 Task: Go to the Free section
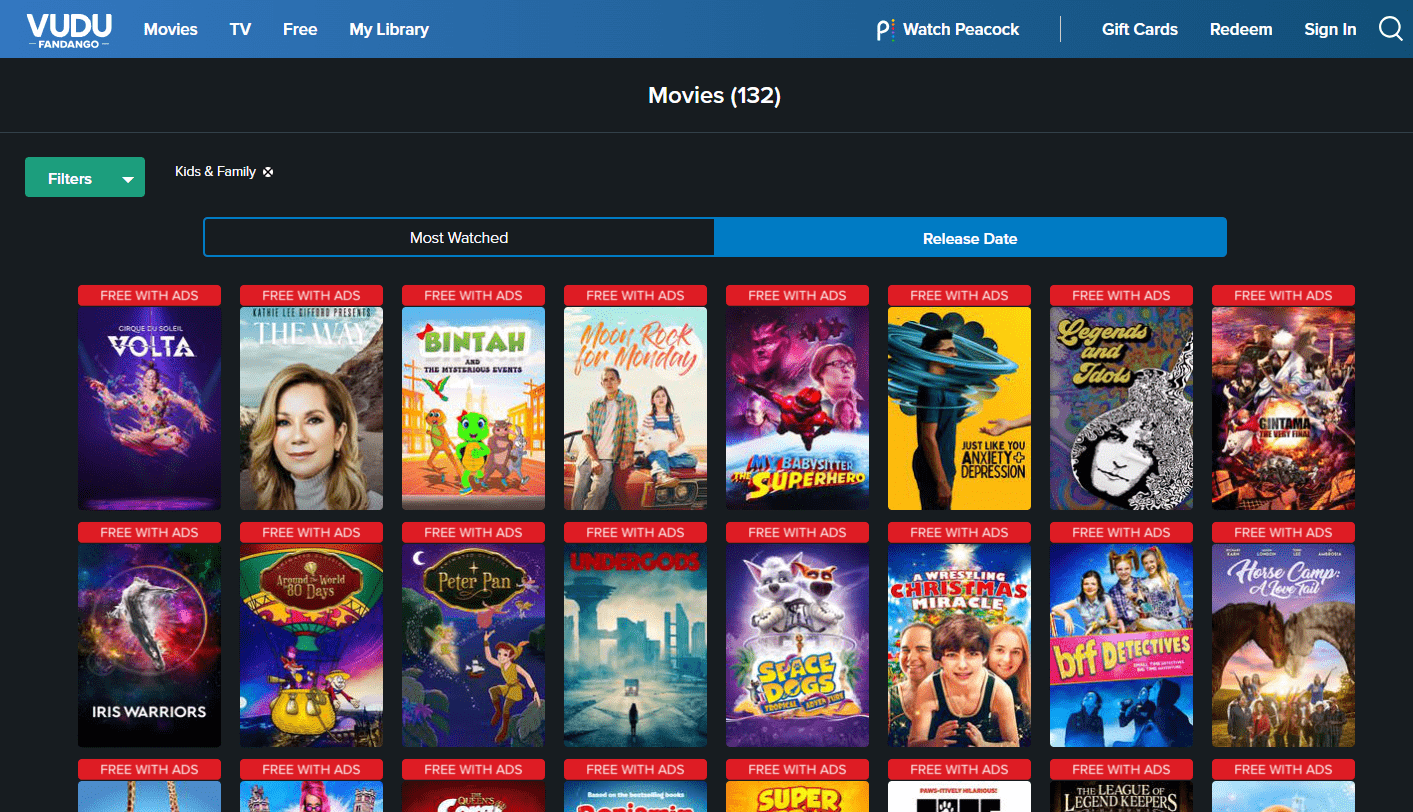pos(300,29)
